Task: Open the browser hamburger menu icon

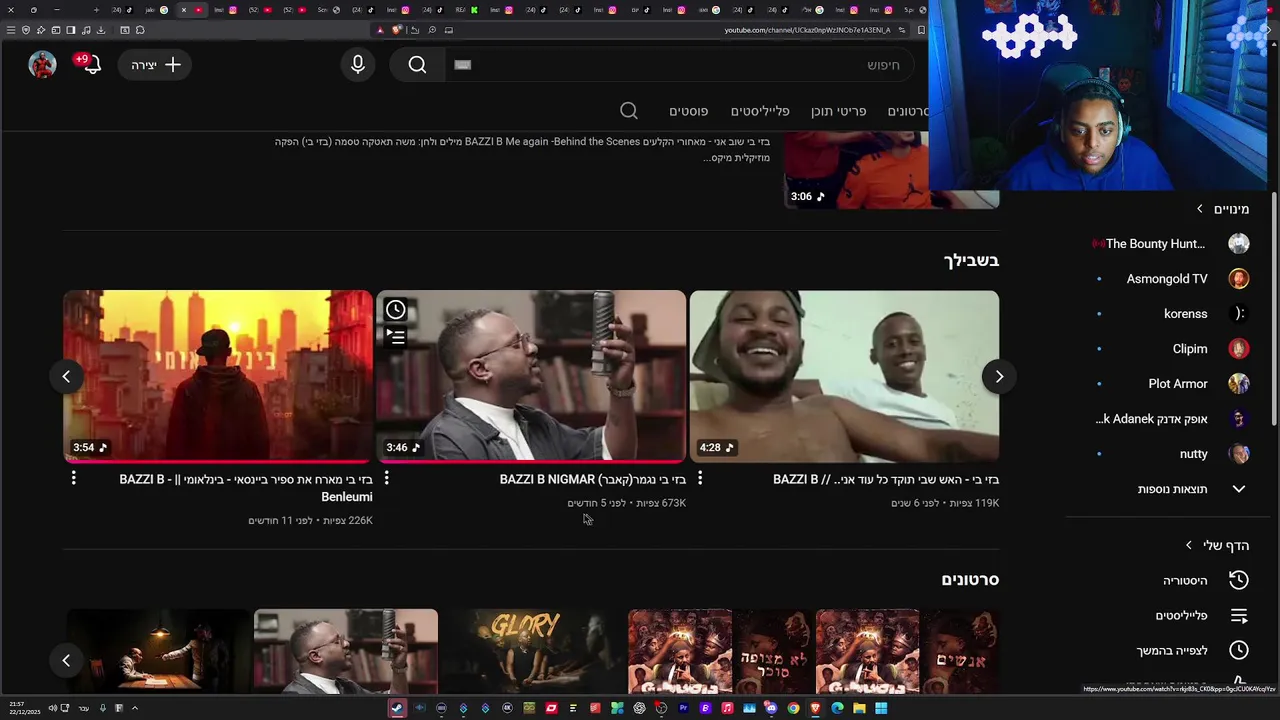Action: click(11, 30)
